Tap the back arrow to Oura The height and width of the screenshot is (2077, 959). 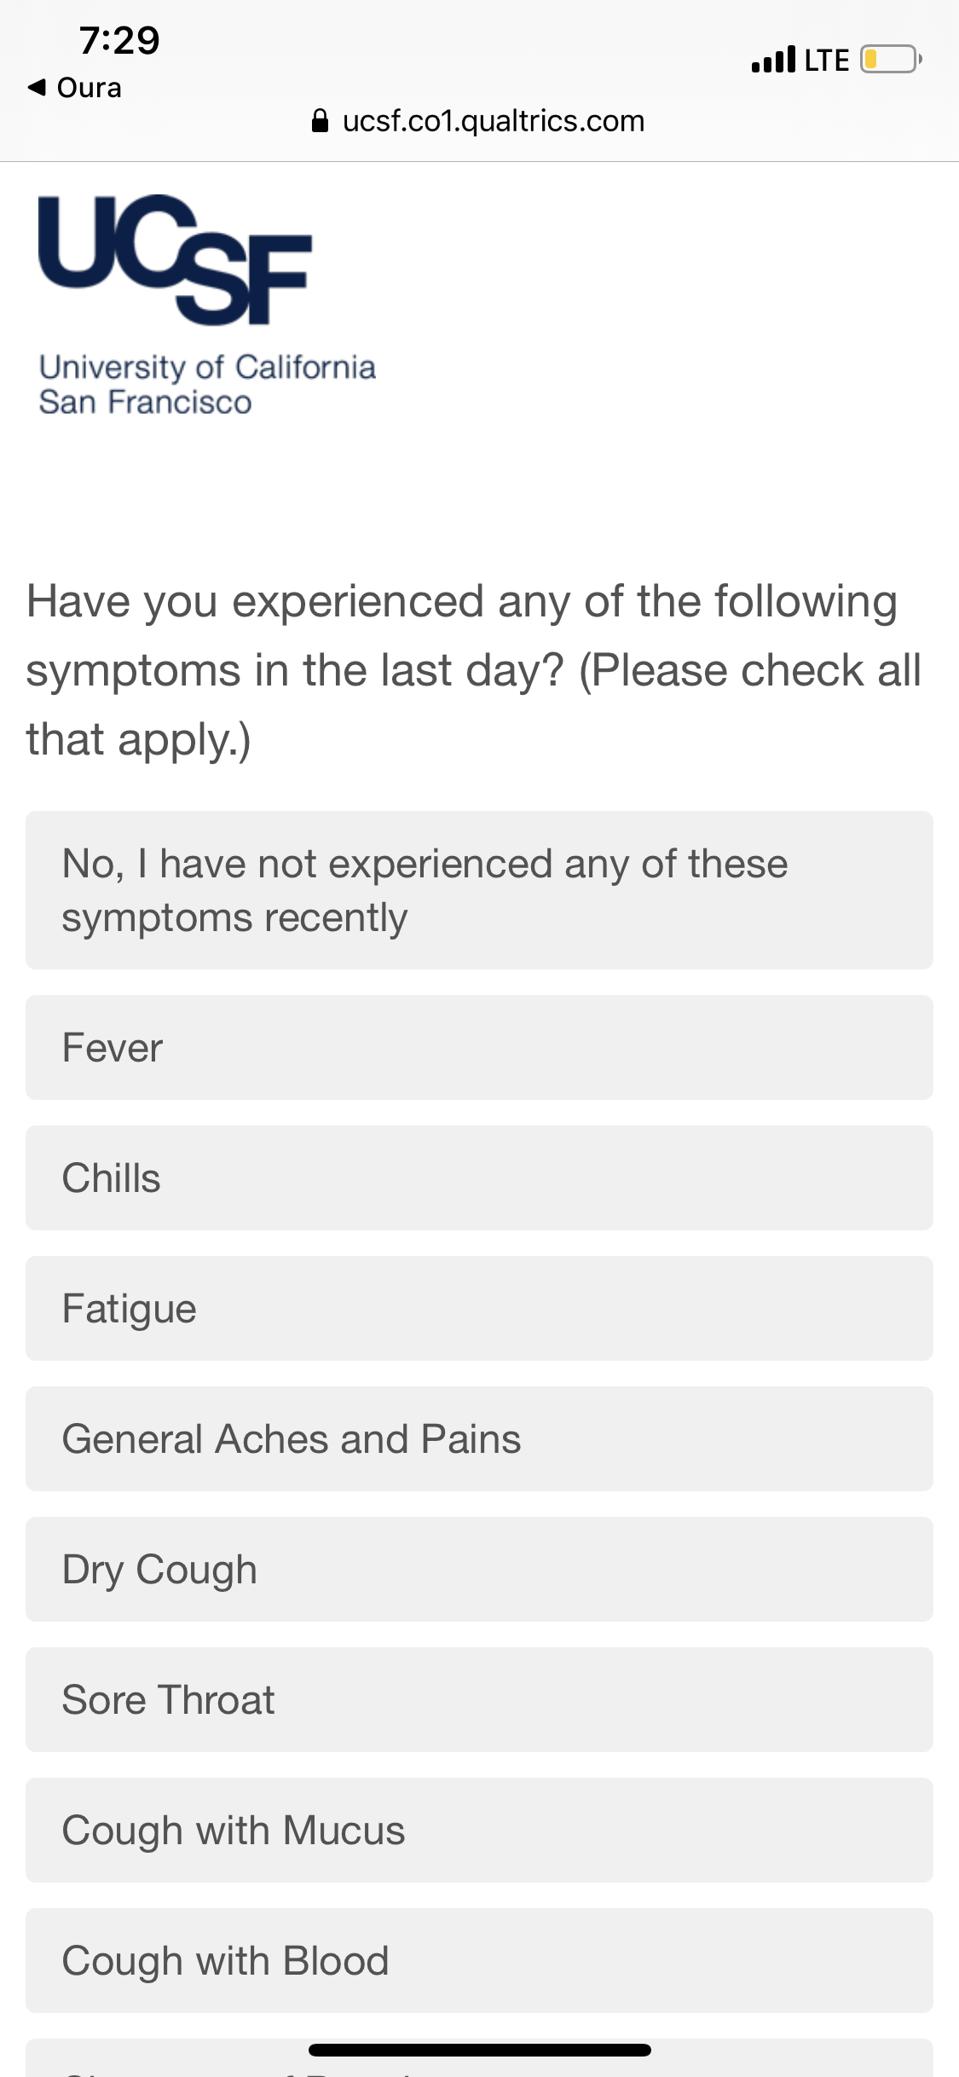37,87
